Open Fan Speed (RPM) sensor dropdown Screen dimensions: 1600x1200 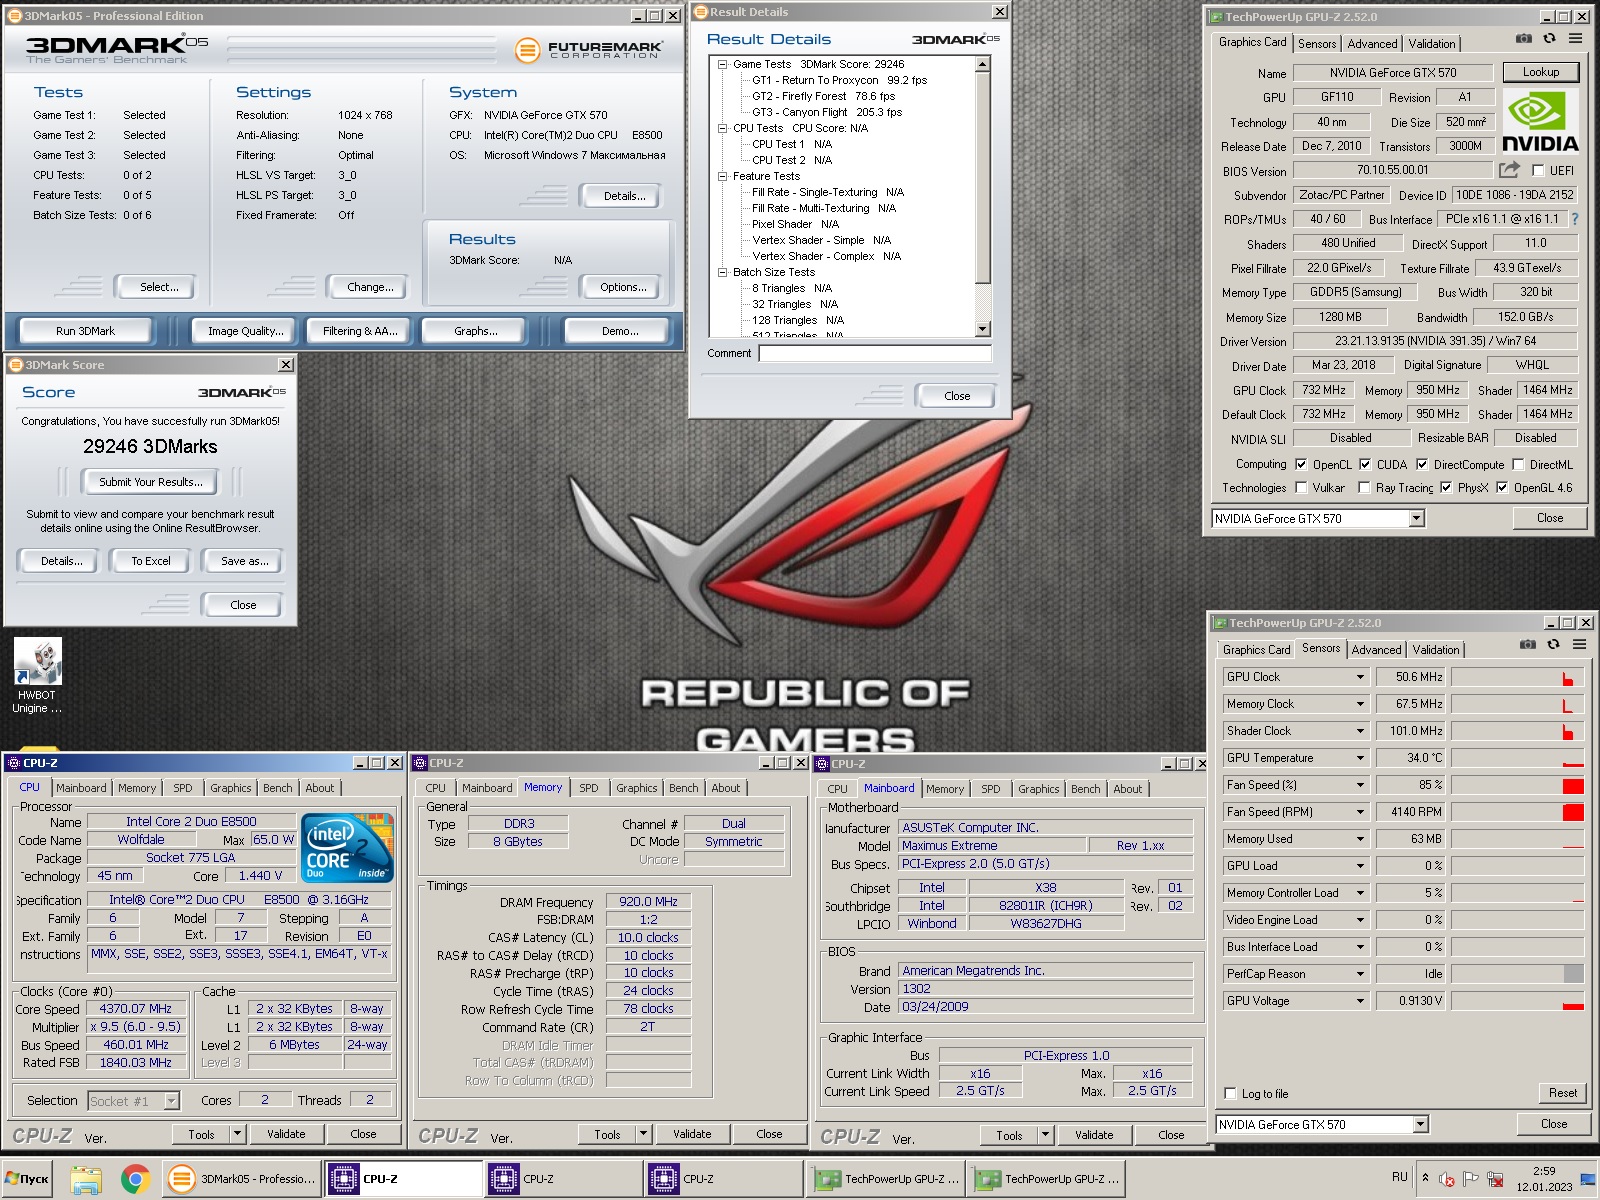pyautogui.click(x=1360, y=812)
